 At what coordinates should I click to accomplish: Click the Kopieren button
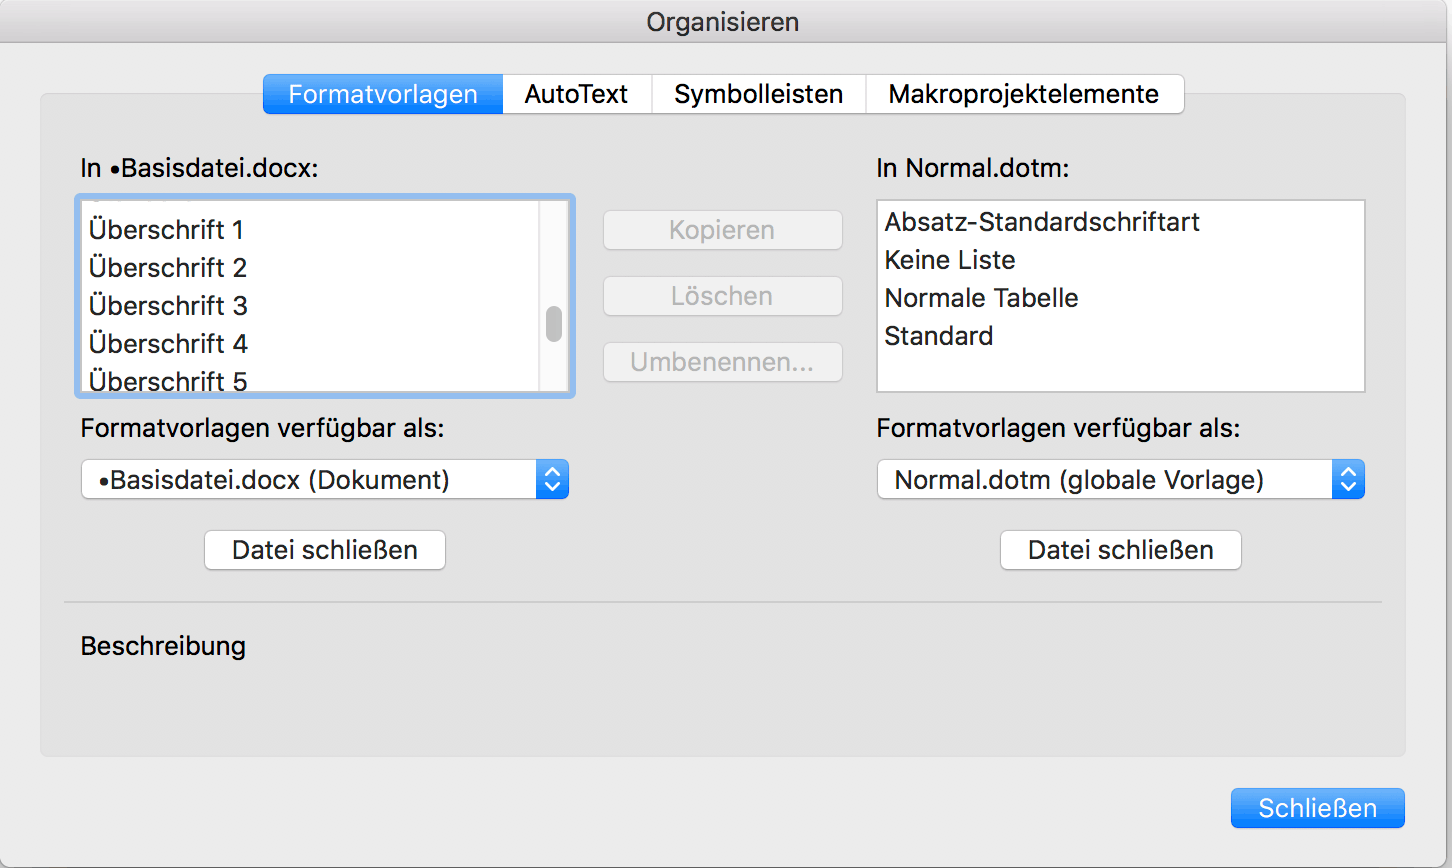click(x=723, y=230)
